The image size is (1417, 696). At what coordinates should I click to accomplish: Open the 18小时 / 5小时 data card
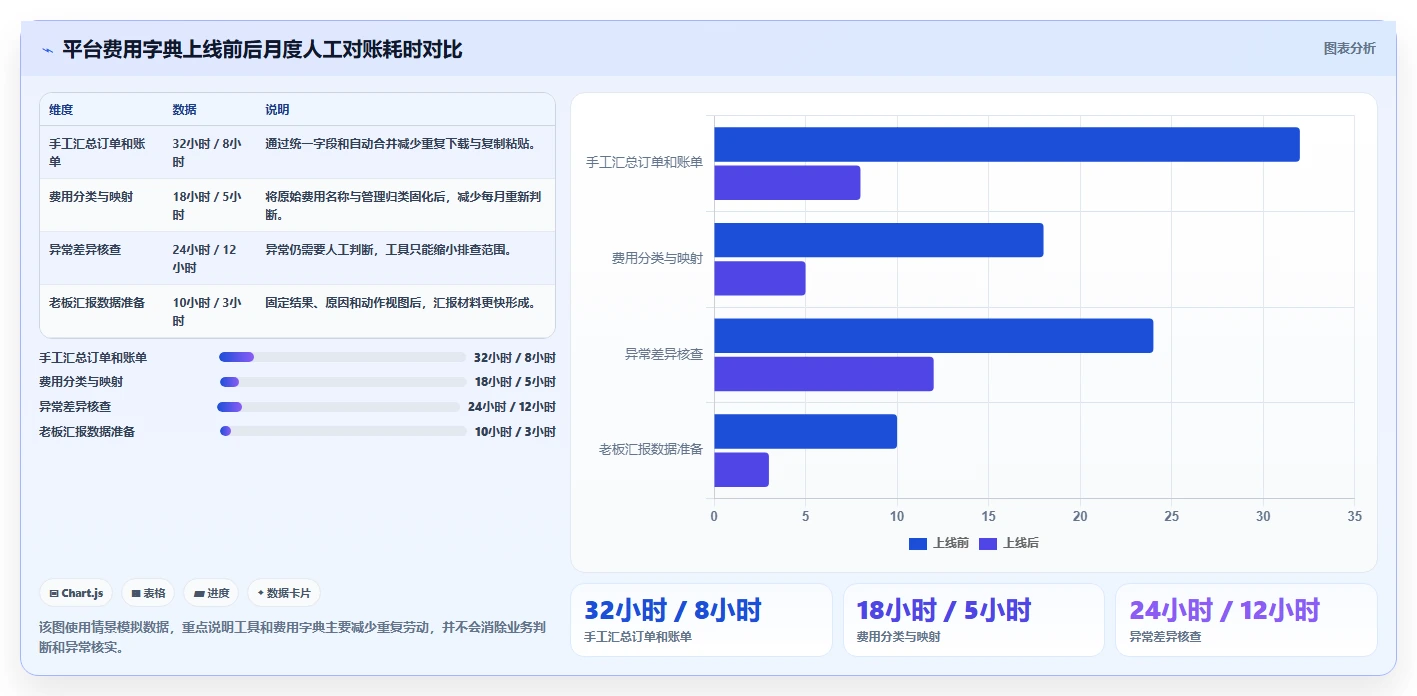[x=974, y=620]
